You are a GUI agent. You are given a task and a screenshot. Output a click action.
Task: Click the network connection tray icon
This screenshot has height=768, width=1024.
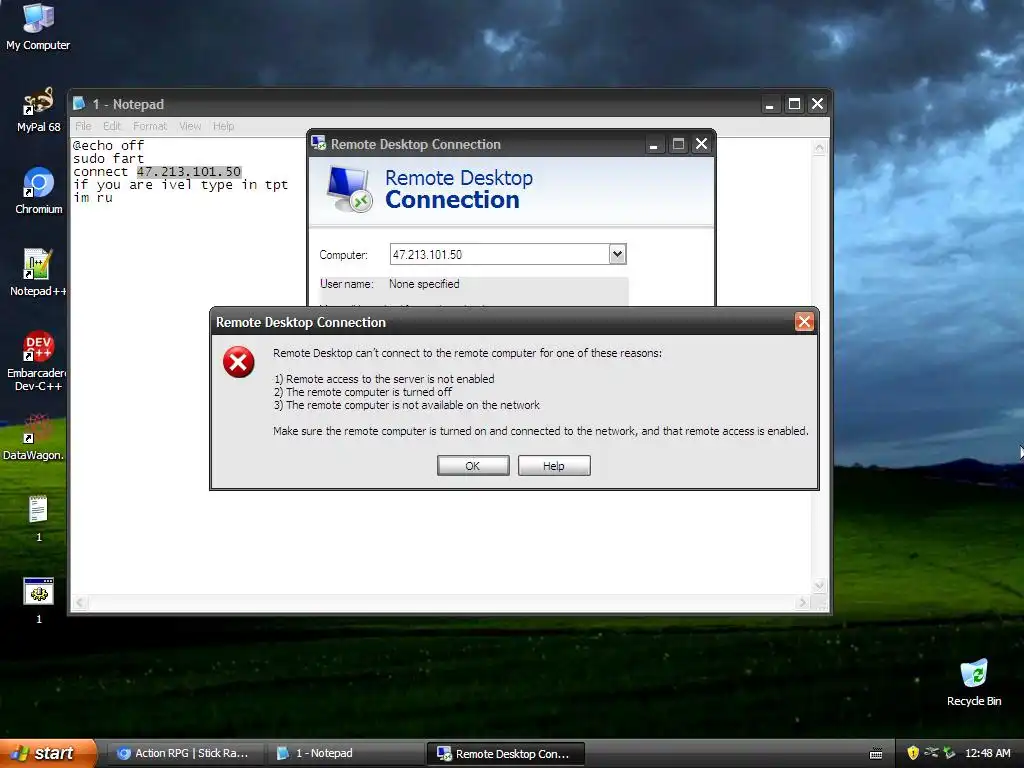point(931,753)
